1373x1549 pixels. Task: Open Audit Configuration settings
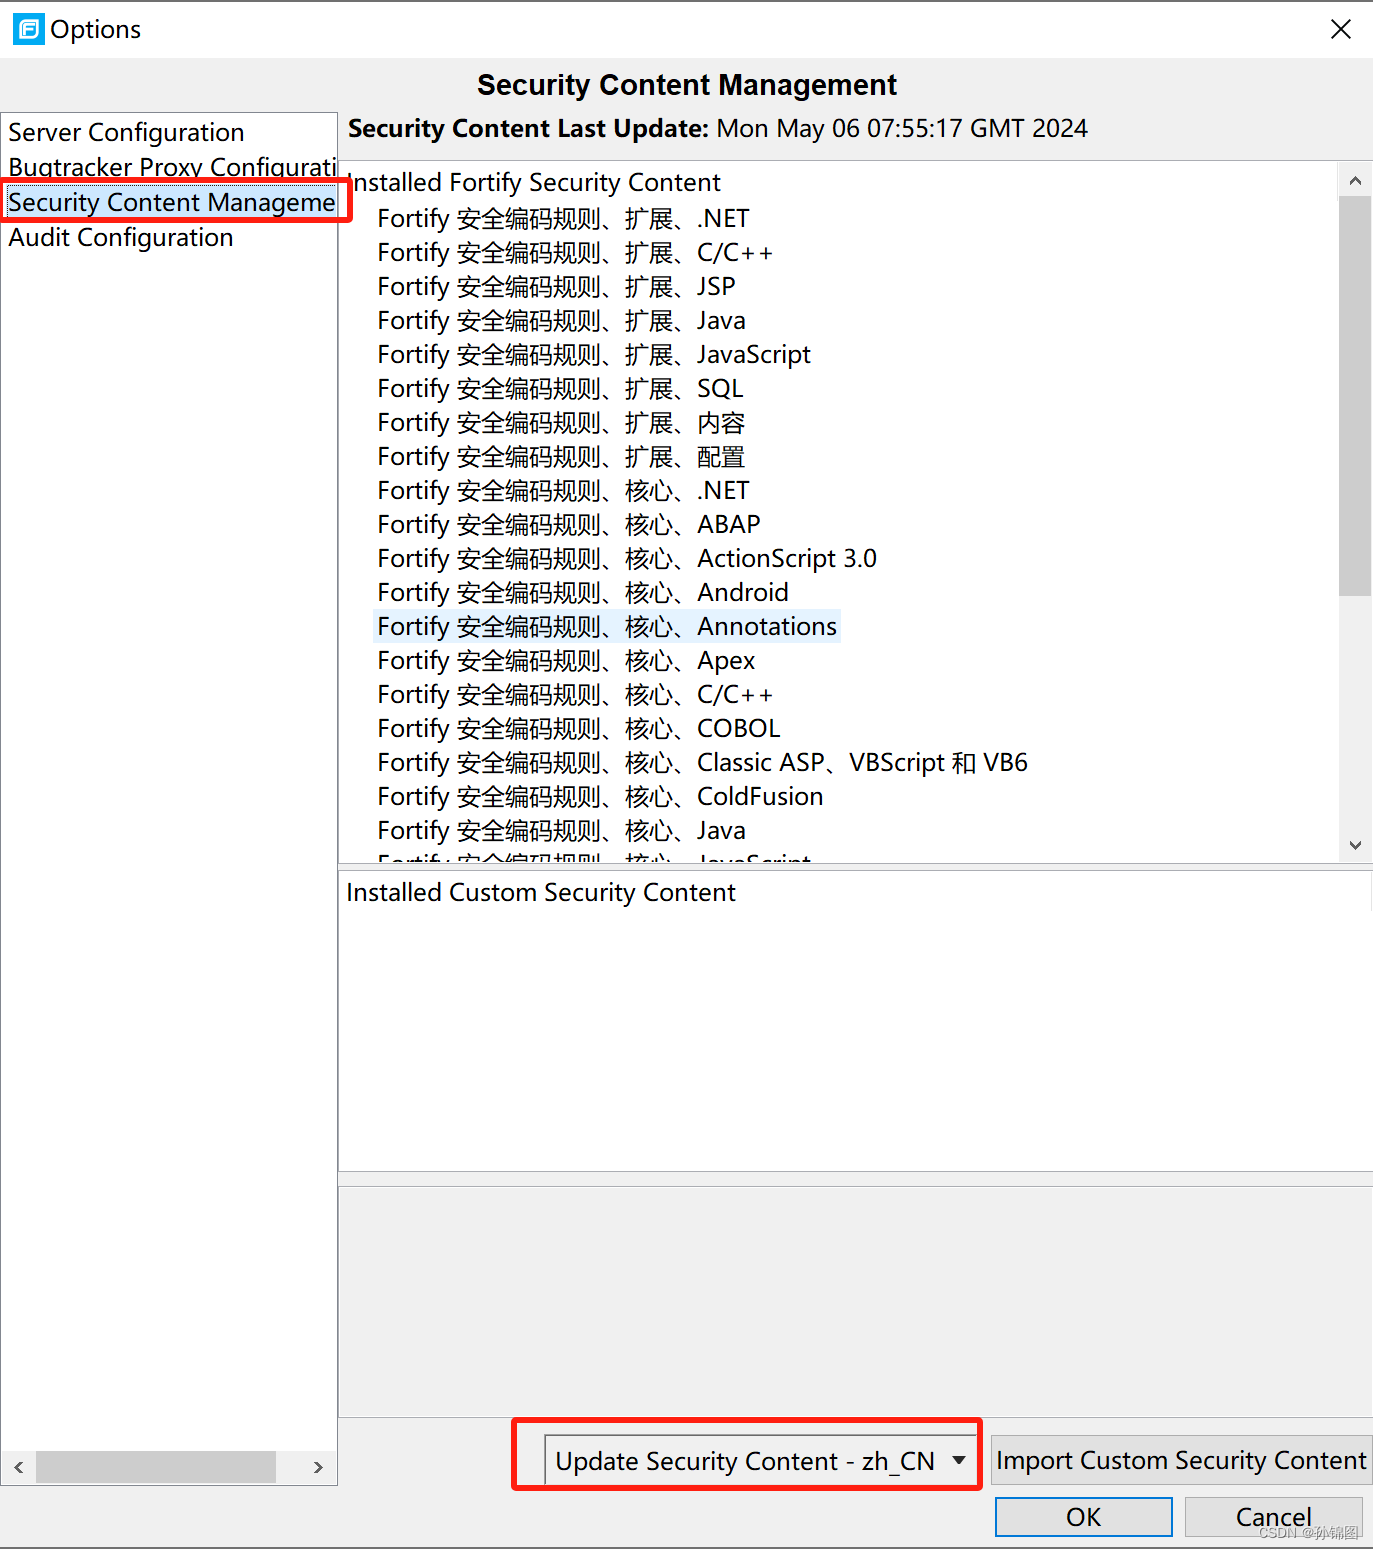121,237
